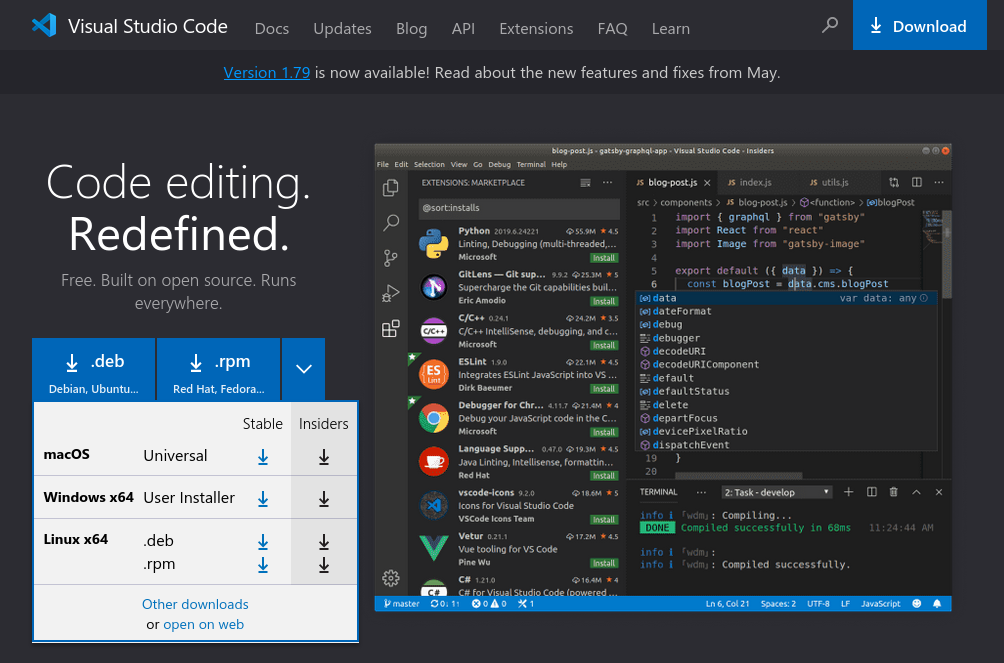The width and height of the screenshot is (1004, 663).
Task: Open the Selection menu in VS Code window
Action: [429, 165]
